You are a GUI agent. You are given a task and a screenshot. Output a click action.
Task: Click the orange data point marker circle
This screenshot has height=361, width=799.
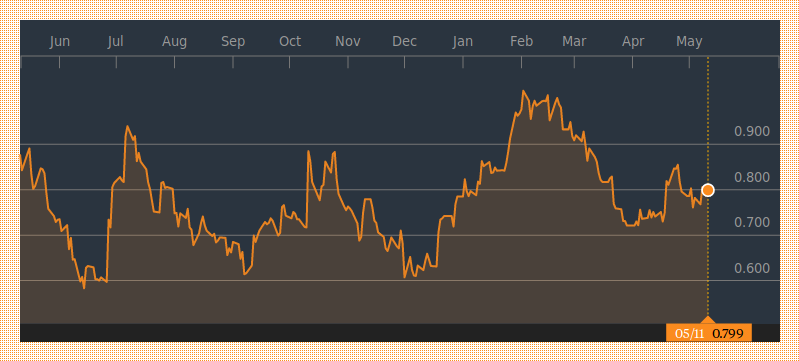[707, 190]
